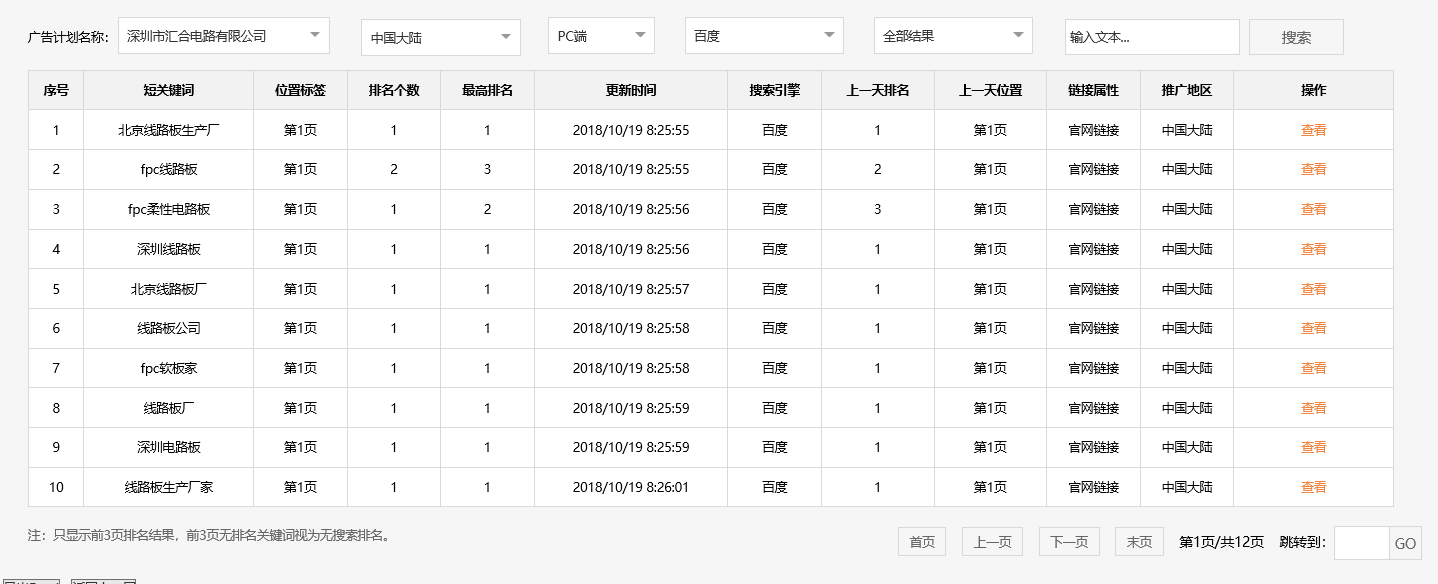
Task: Open the 全部结果 results filter dropdown
Action: click(952, 35)
